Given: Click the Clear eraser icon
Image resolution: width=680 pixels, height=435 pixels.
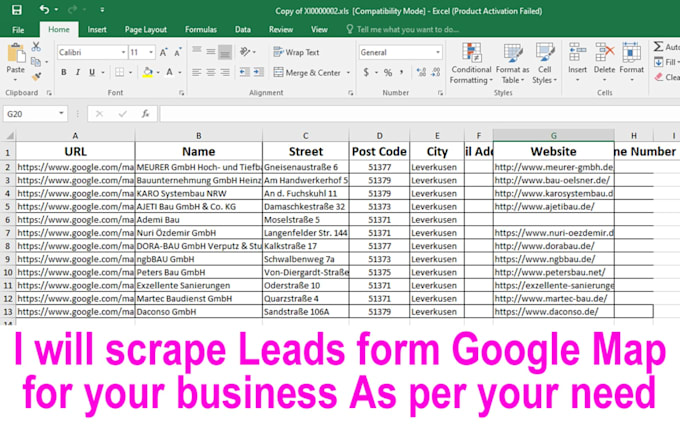Looking at the screenshot, I should (659, 77).
